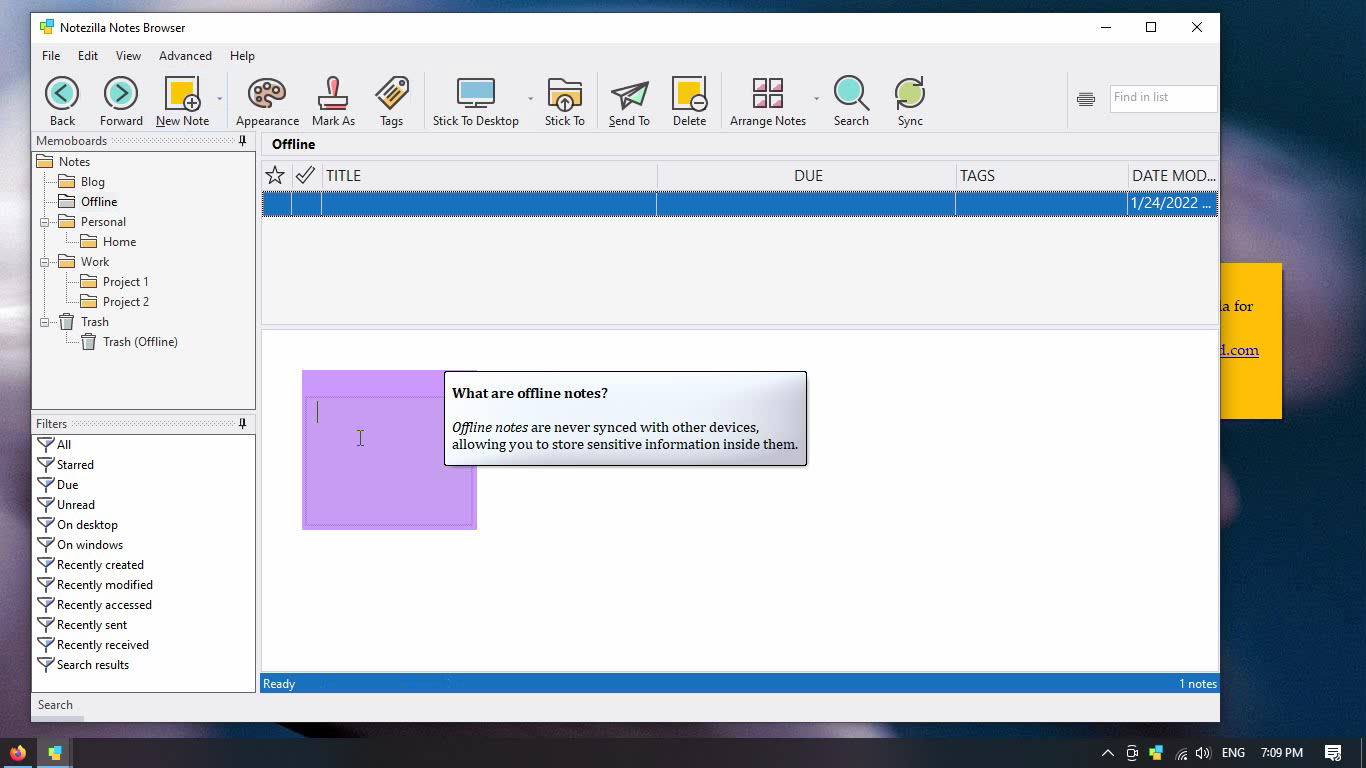Image resolution: width=1366 pixels, height=768 pixels.
Task: Show Search results filter
Action: (93, 665)
